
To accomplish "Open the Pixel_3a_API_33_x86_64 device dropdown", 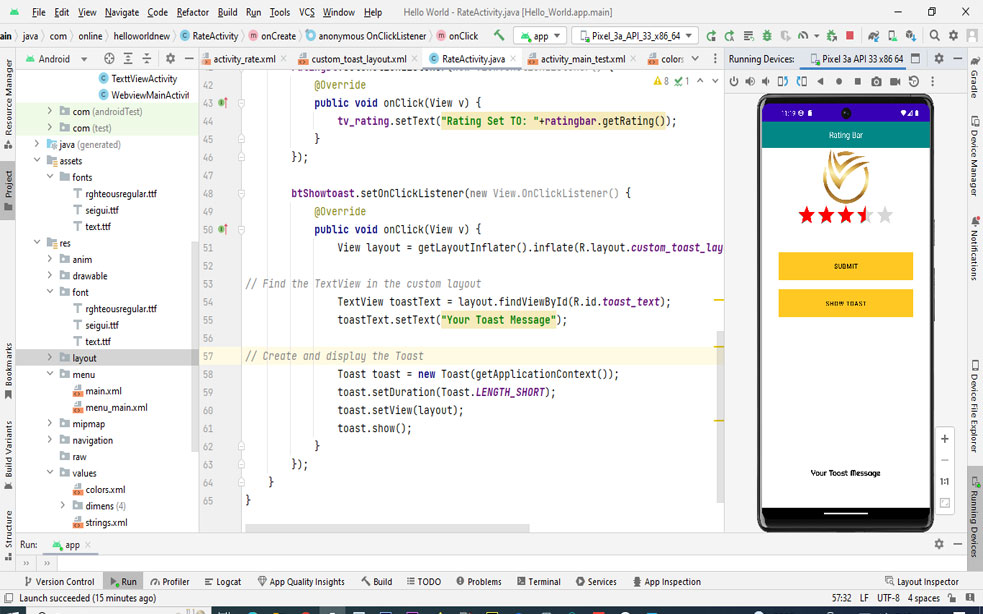I will [x=634, y=36].
